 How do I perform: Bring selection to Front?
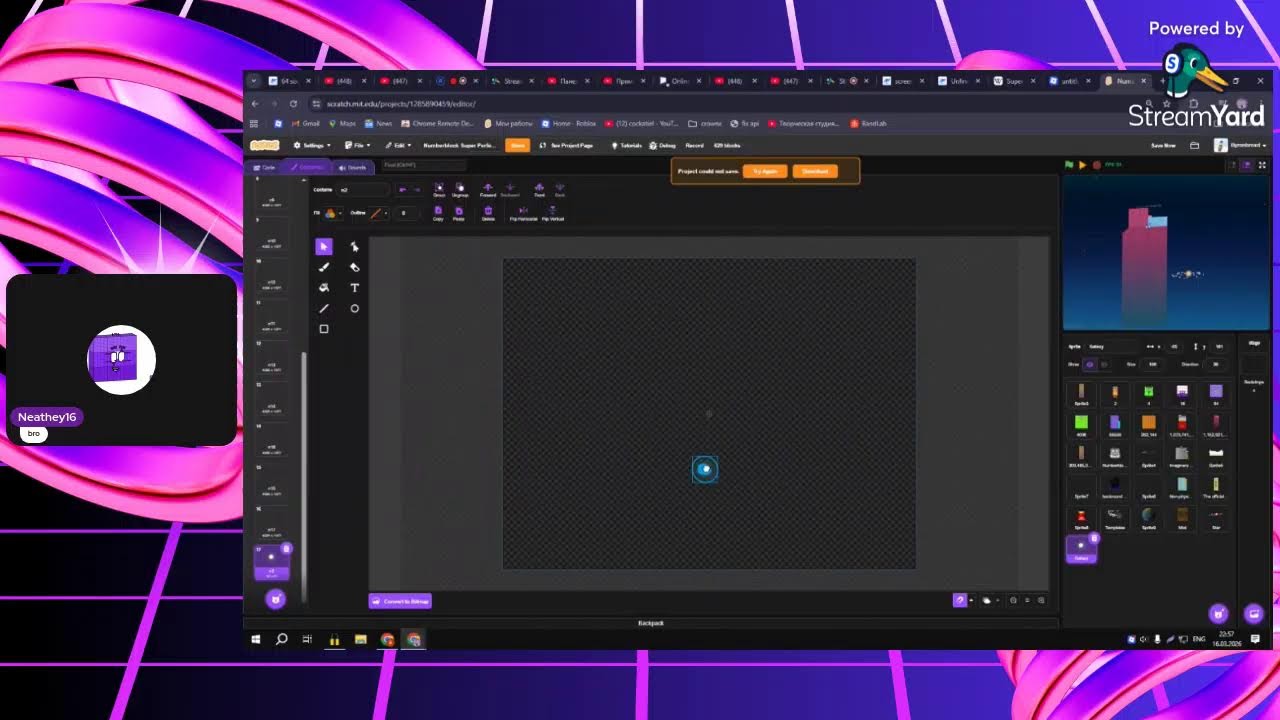tap(539, 189)
